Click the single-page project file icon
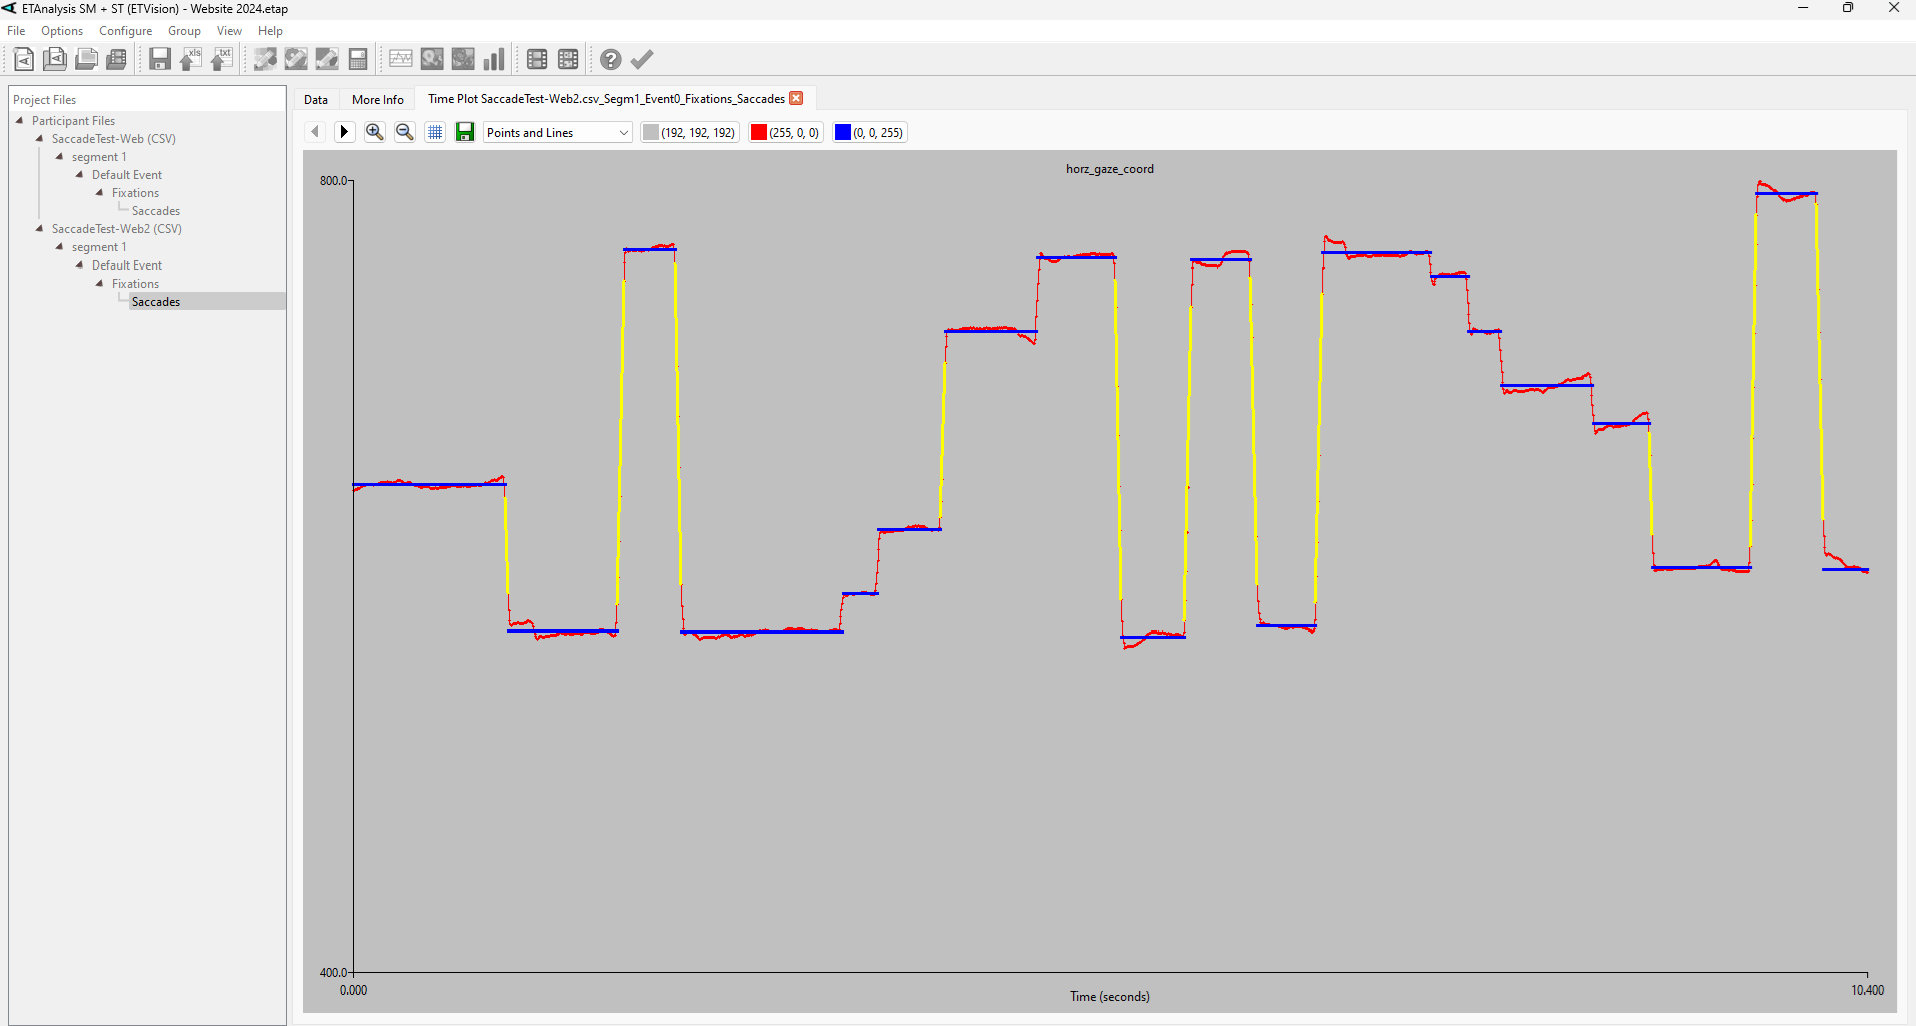This screenshot has width=1916, height=1026. coord(24,59)
